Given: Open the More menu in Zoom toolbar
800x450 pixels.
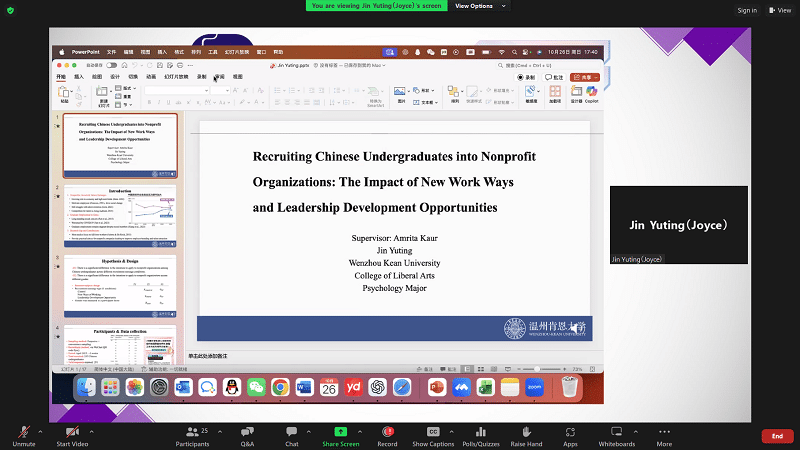Looking at the screenshot, I should [664, 431].
